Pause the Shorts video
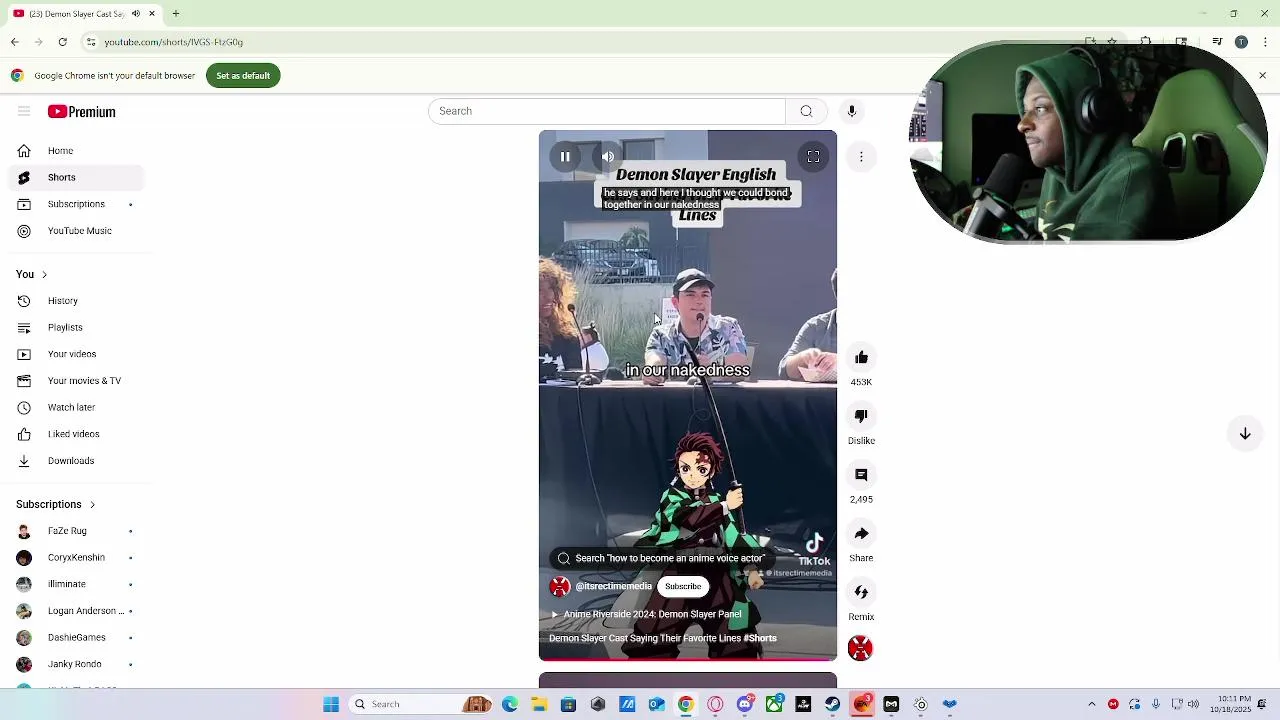1280x720 pixels. (x=565, y=157)
